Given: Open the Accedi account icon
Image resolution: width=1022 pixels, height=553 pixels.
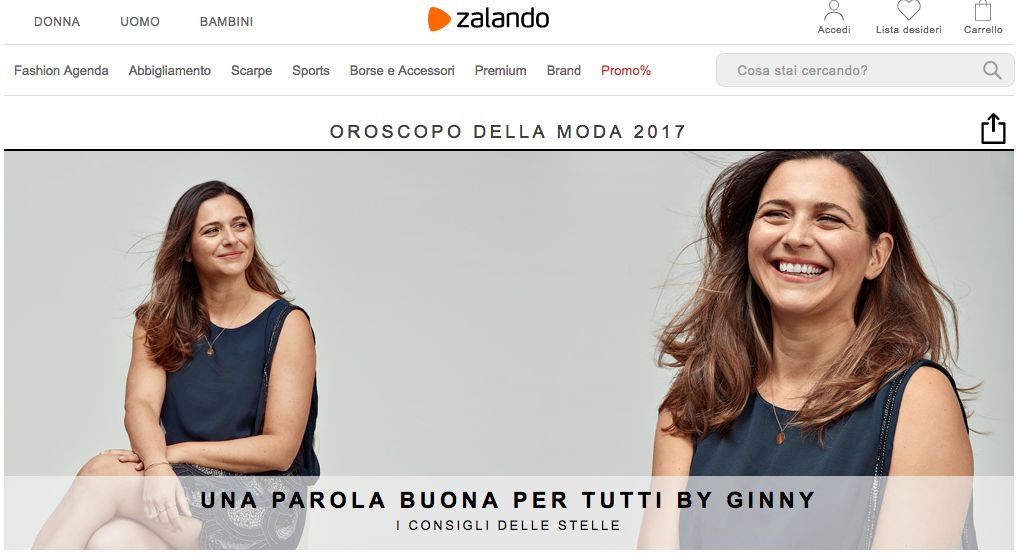Looking at the screenshot, I should tap(834, 11).
